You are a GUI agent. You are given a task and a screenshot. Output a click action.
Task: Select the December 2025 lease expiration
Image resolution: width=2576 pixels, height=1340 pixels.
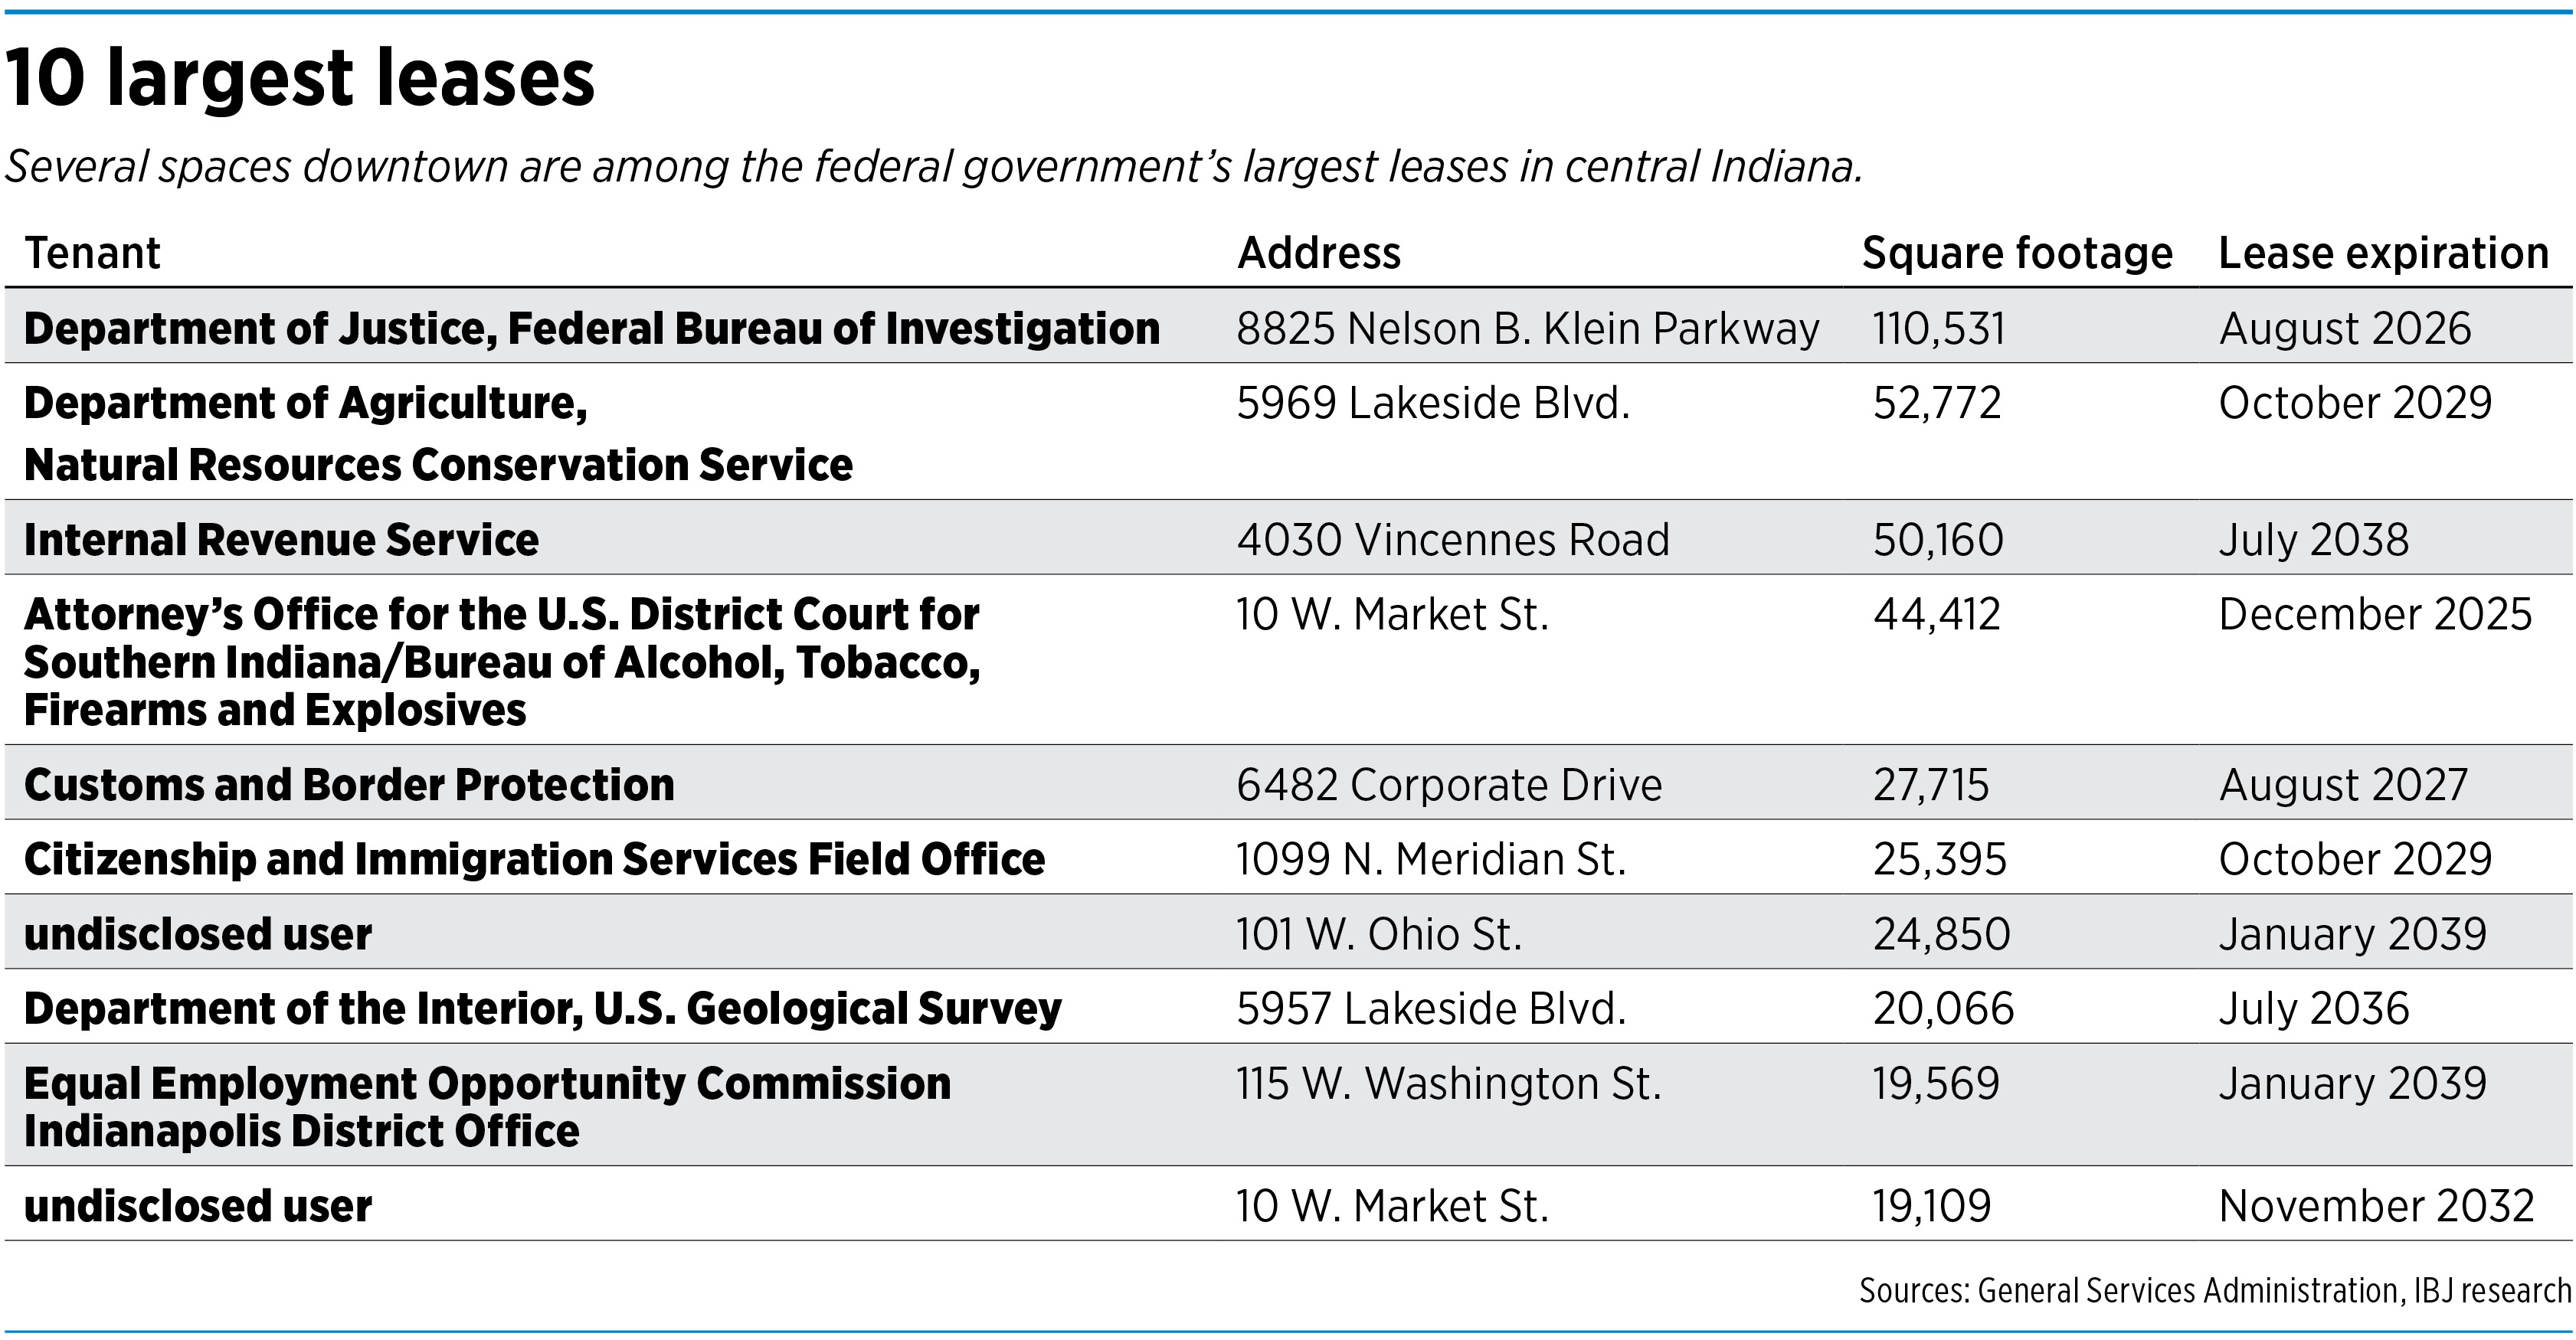[x=2375, y=614]
